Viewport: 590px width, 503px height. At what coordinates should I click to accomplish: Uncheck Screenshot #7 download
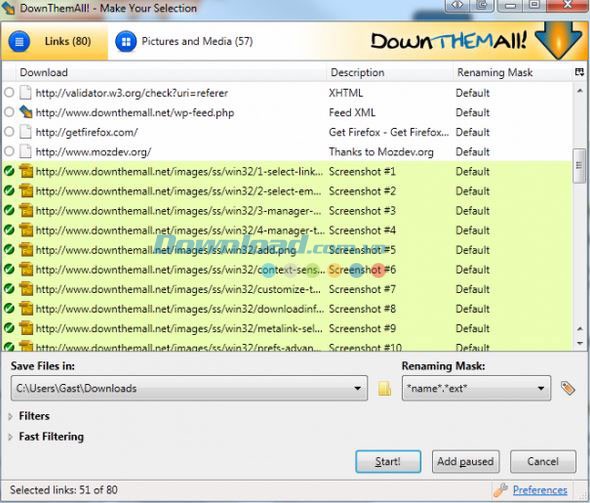(9, 289)
